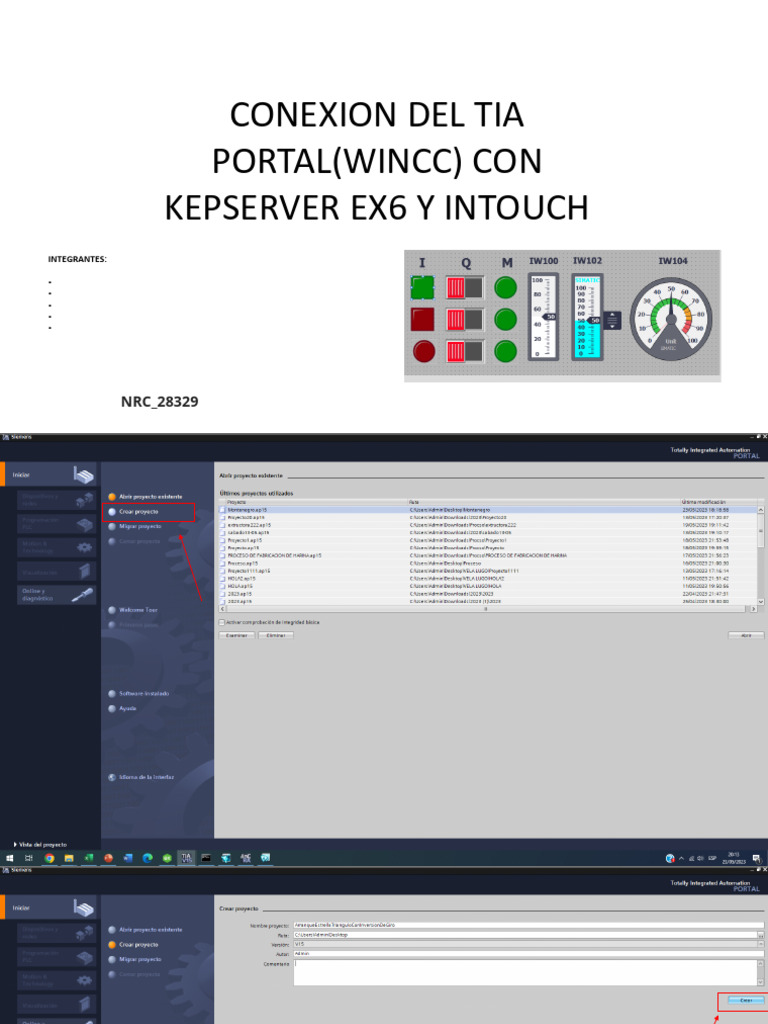Open the Windows Start menu
The width and height of the screenshot is (768, 1024).
tap(10, 858)
